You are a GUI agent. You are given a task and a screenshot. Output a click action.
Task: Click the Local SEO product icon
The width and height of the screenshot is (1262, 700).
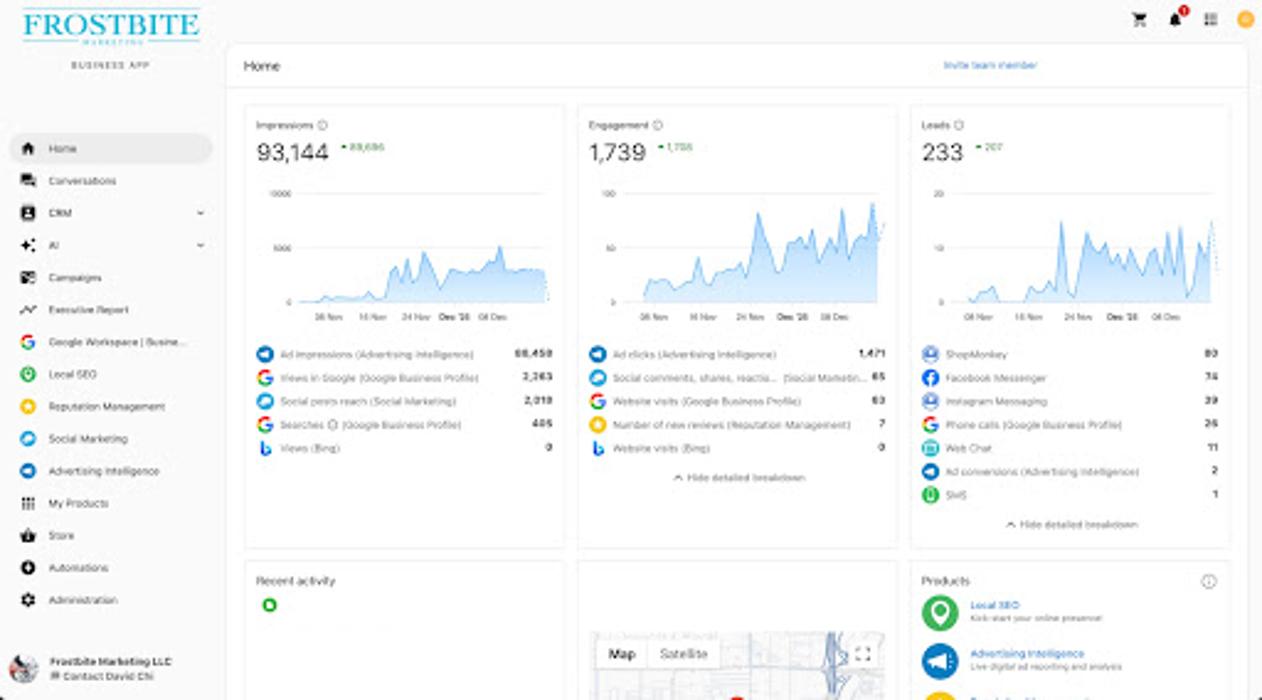pyautogui.click(x=939, y=612)
